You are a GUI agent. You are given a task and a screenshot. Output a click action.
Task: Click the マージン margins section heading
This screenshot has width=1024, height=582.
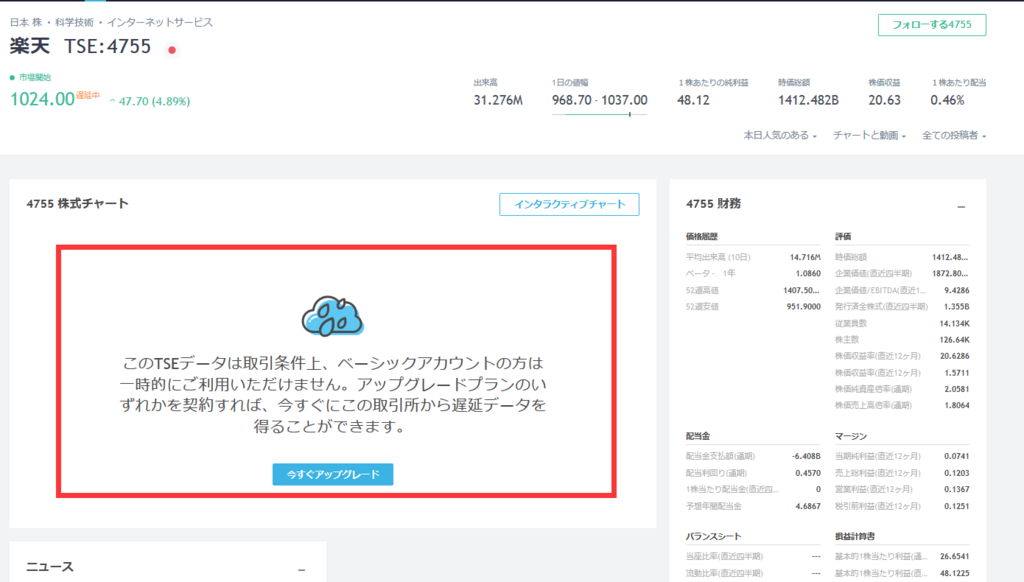tap(851, 436)
